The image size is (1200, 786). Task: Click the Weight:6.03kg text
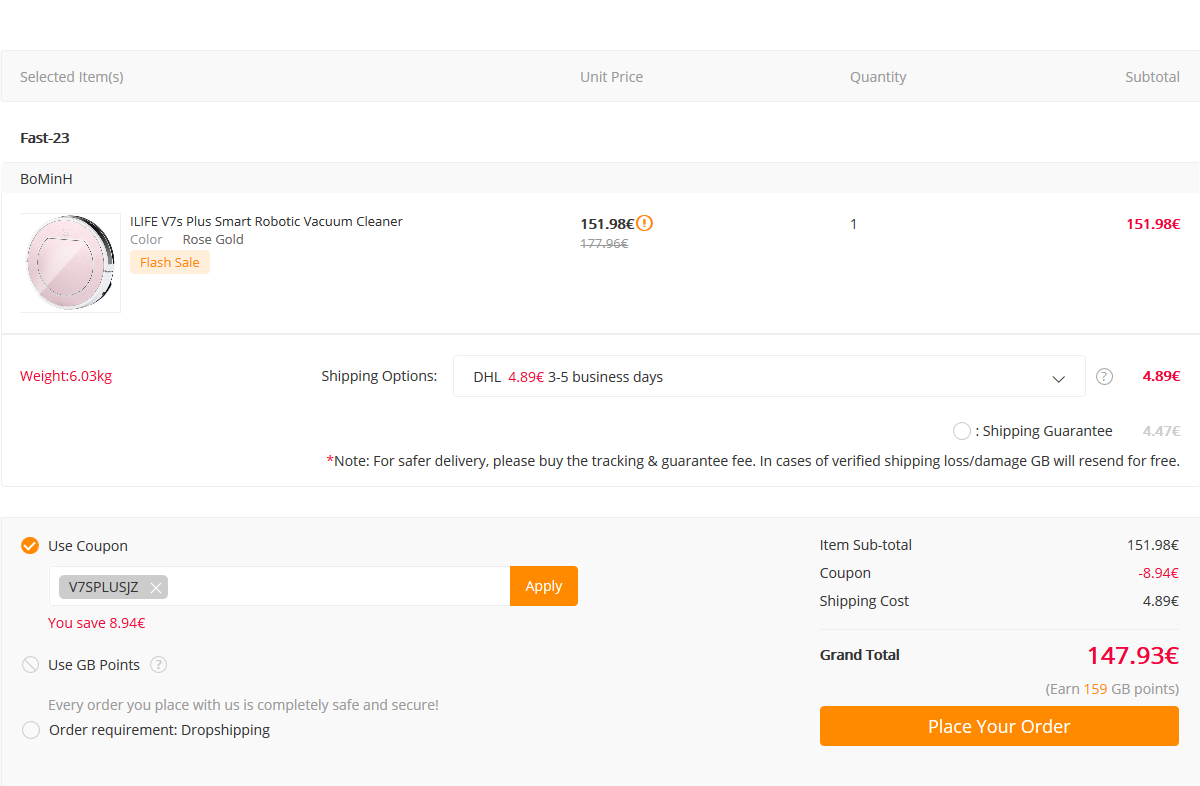click(x=66, y=377)
